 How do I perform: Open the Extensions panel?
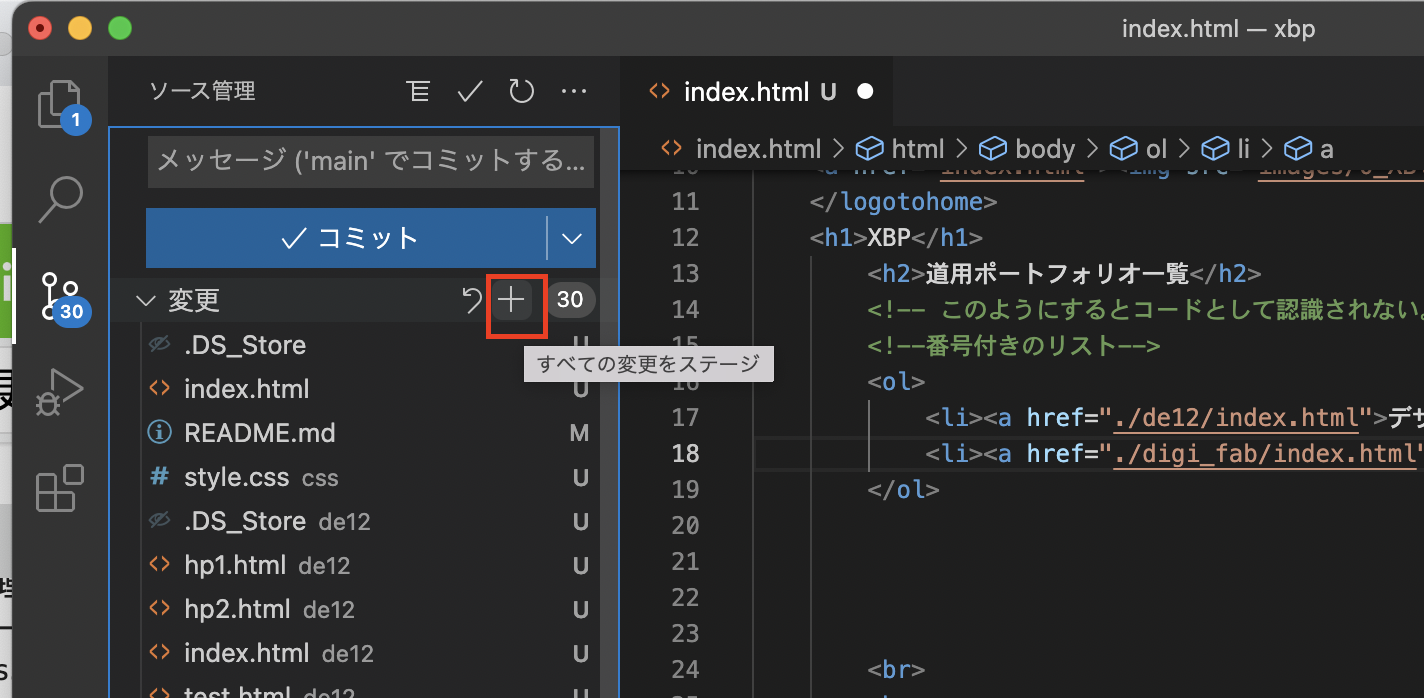click(60, 487)
